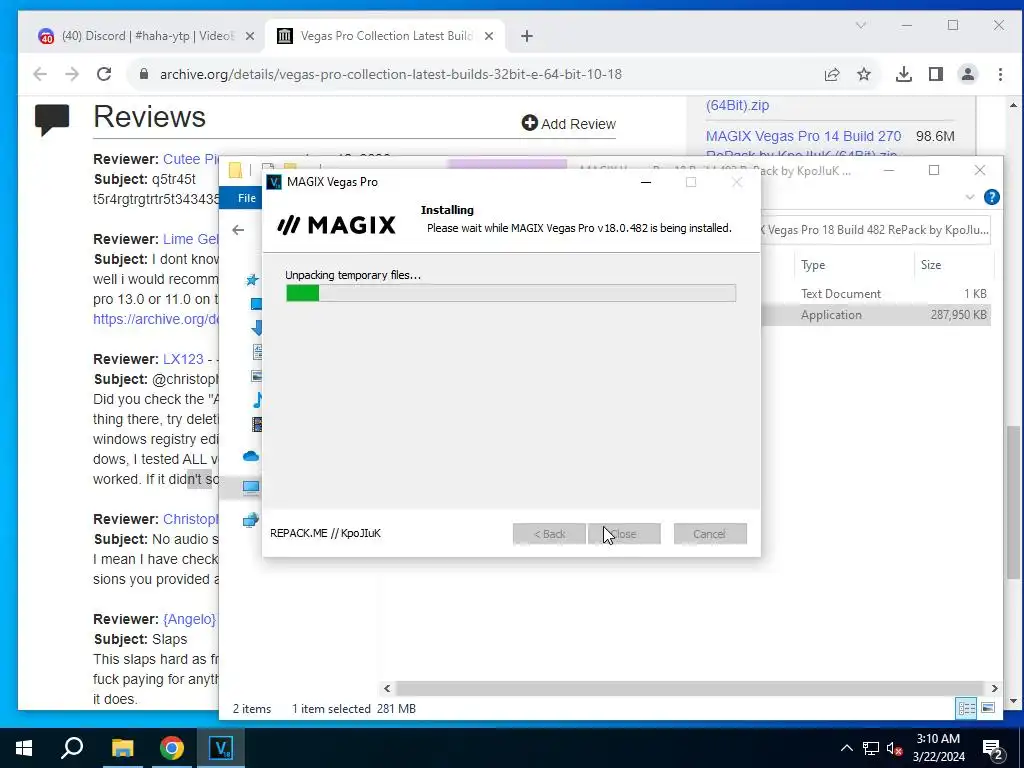Close the Vegas Pro Collection tab
The height and width of the screenshot is (768, 1024).
click(488, 37)
